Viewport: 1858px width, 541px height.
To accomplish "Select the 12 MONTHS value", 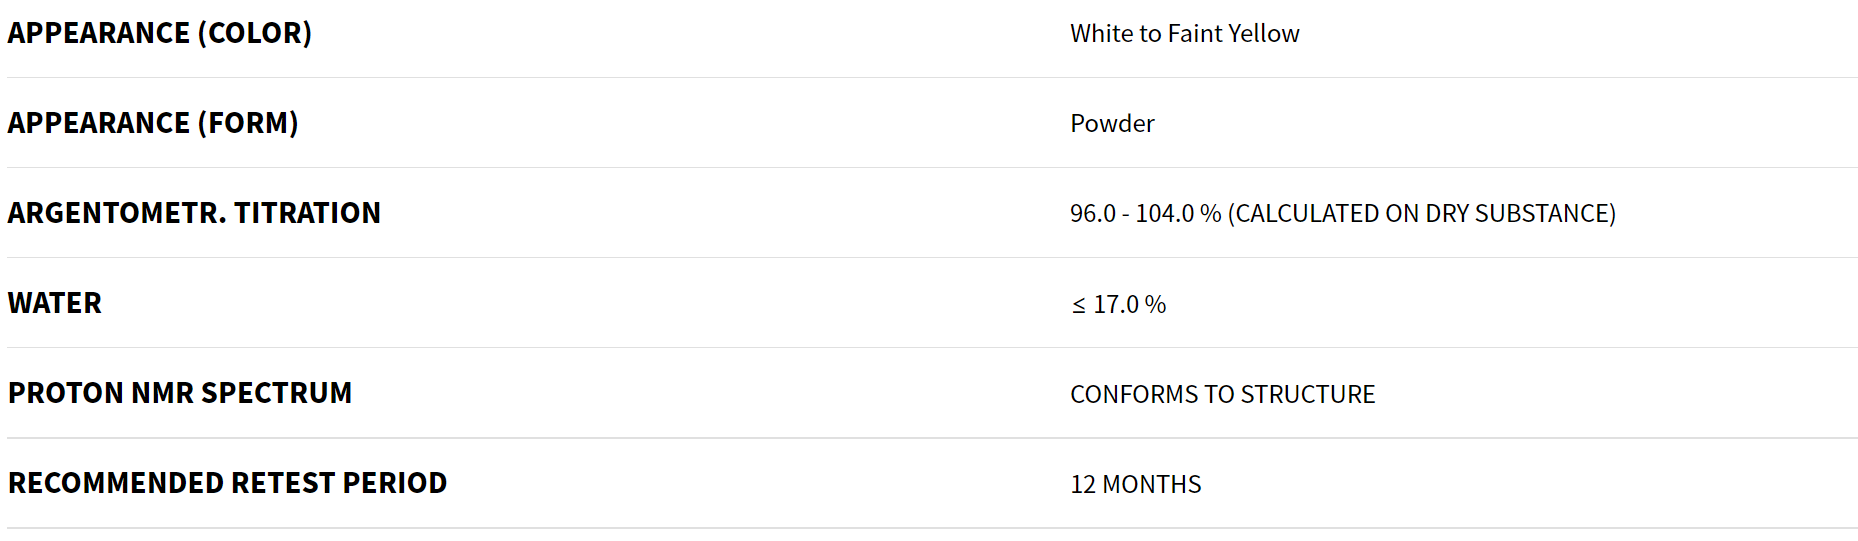I will pyautogui.click(x=1136, y=484).
